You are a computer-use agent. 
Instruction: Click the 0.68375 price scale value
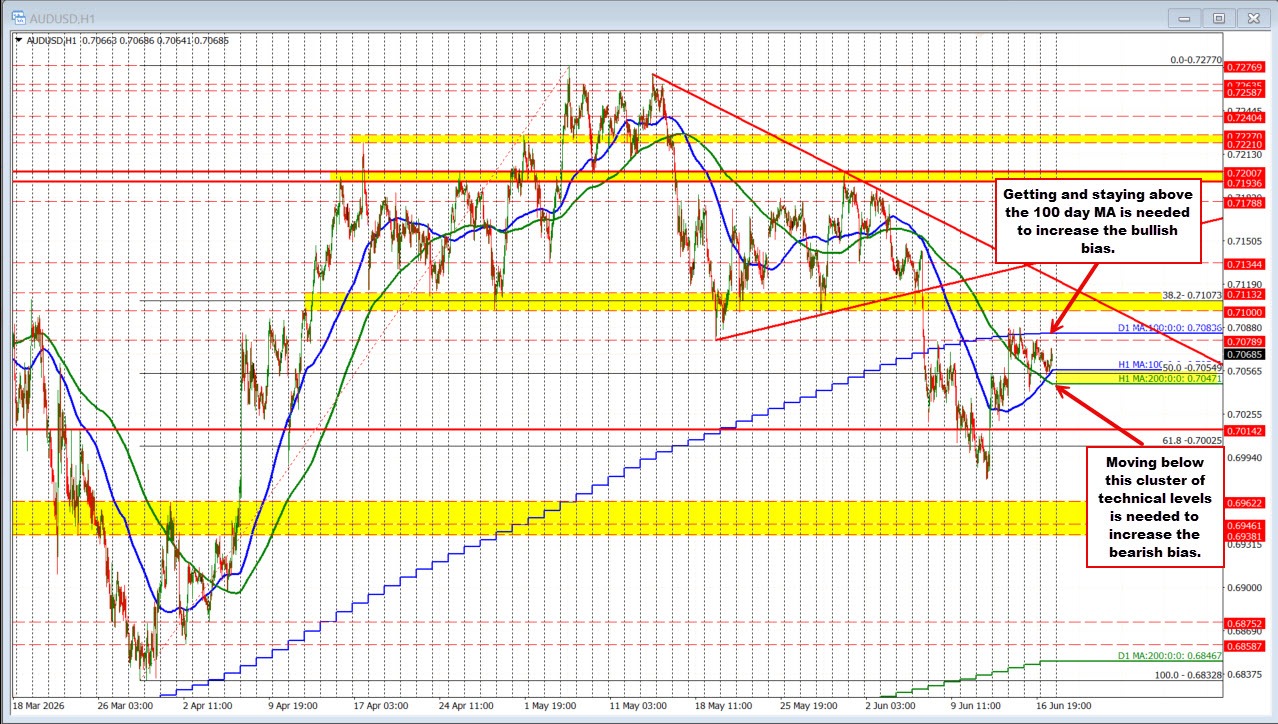coord(1244,675)
